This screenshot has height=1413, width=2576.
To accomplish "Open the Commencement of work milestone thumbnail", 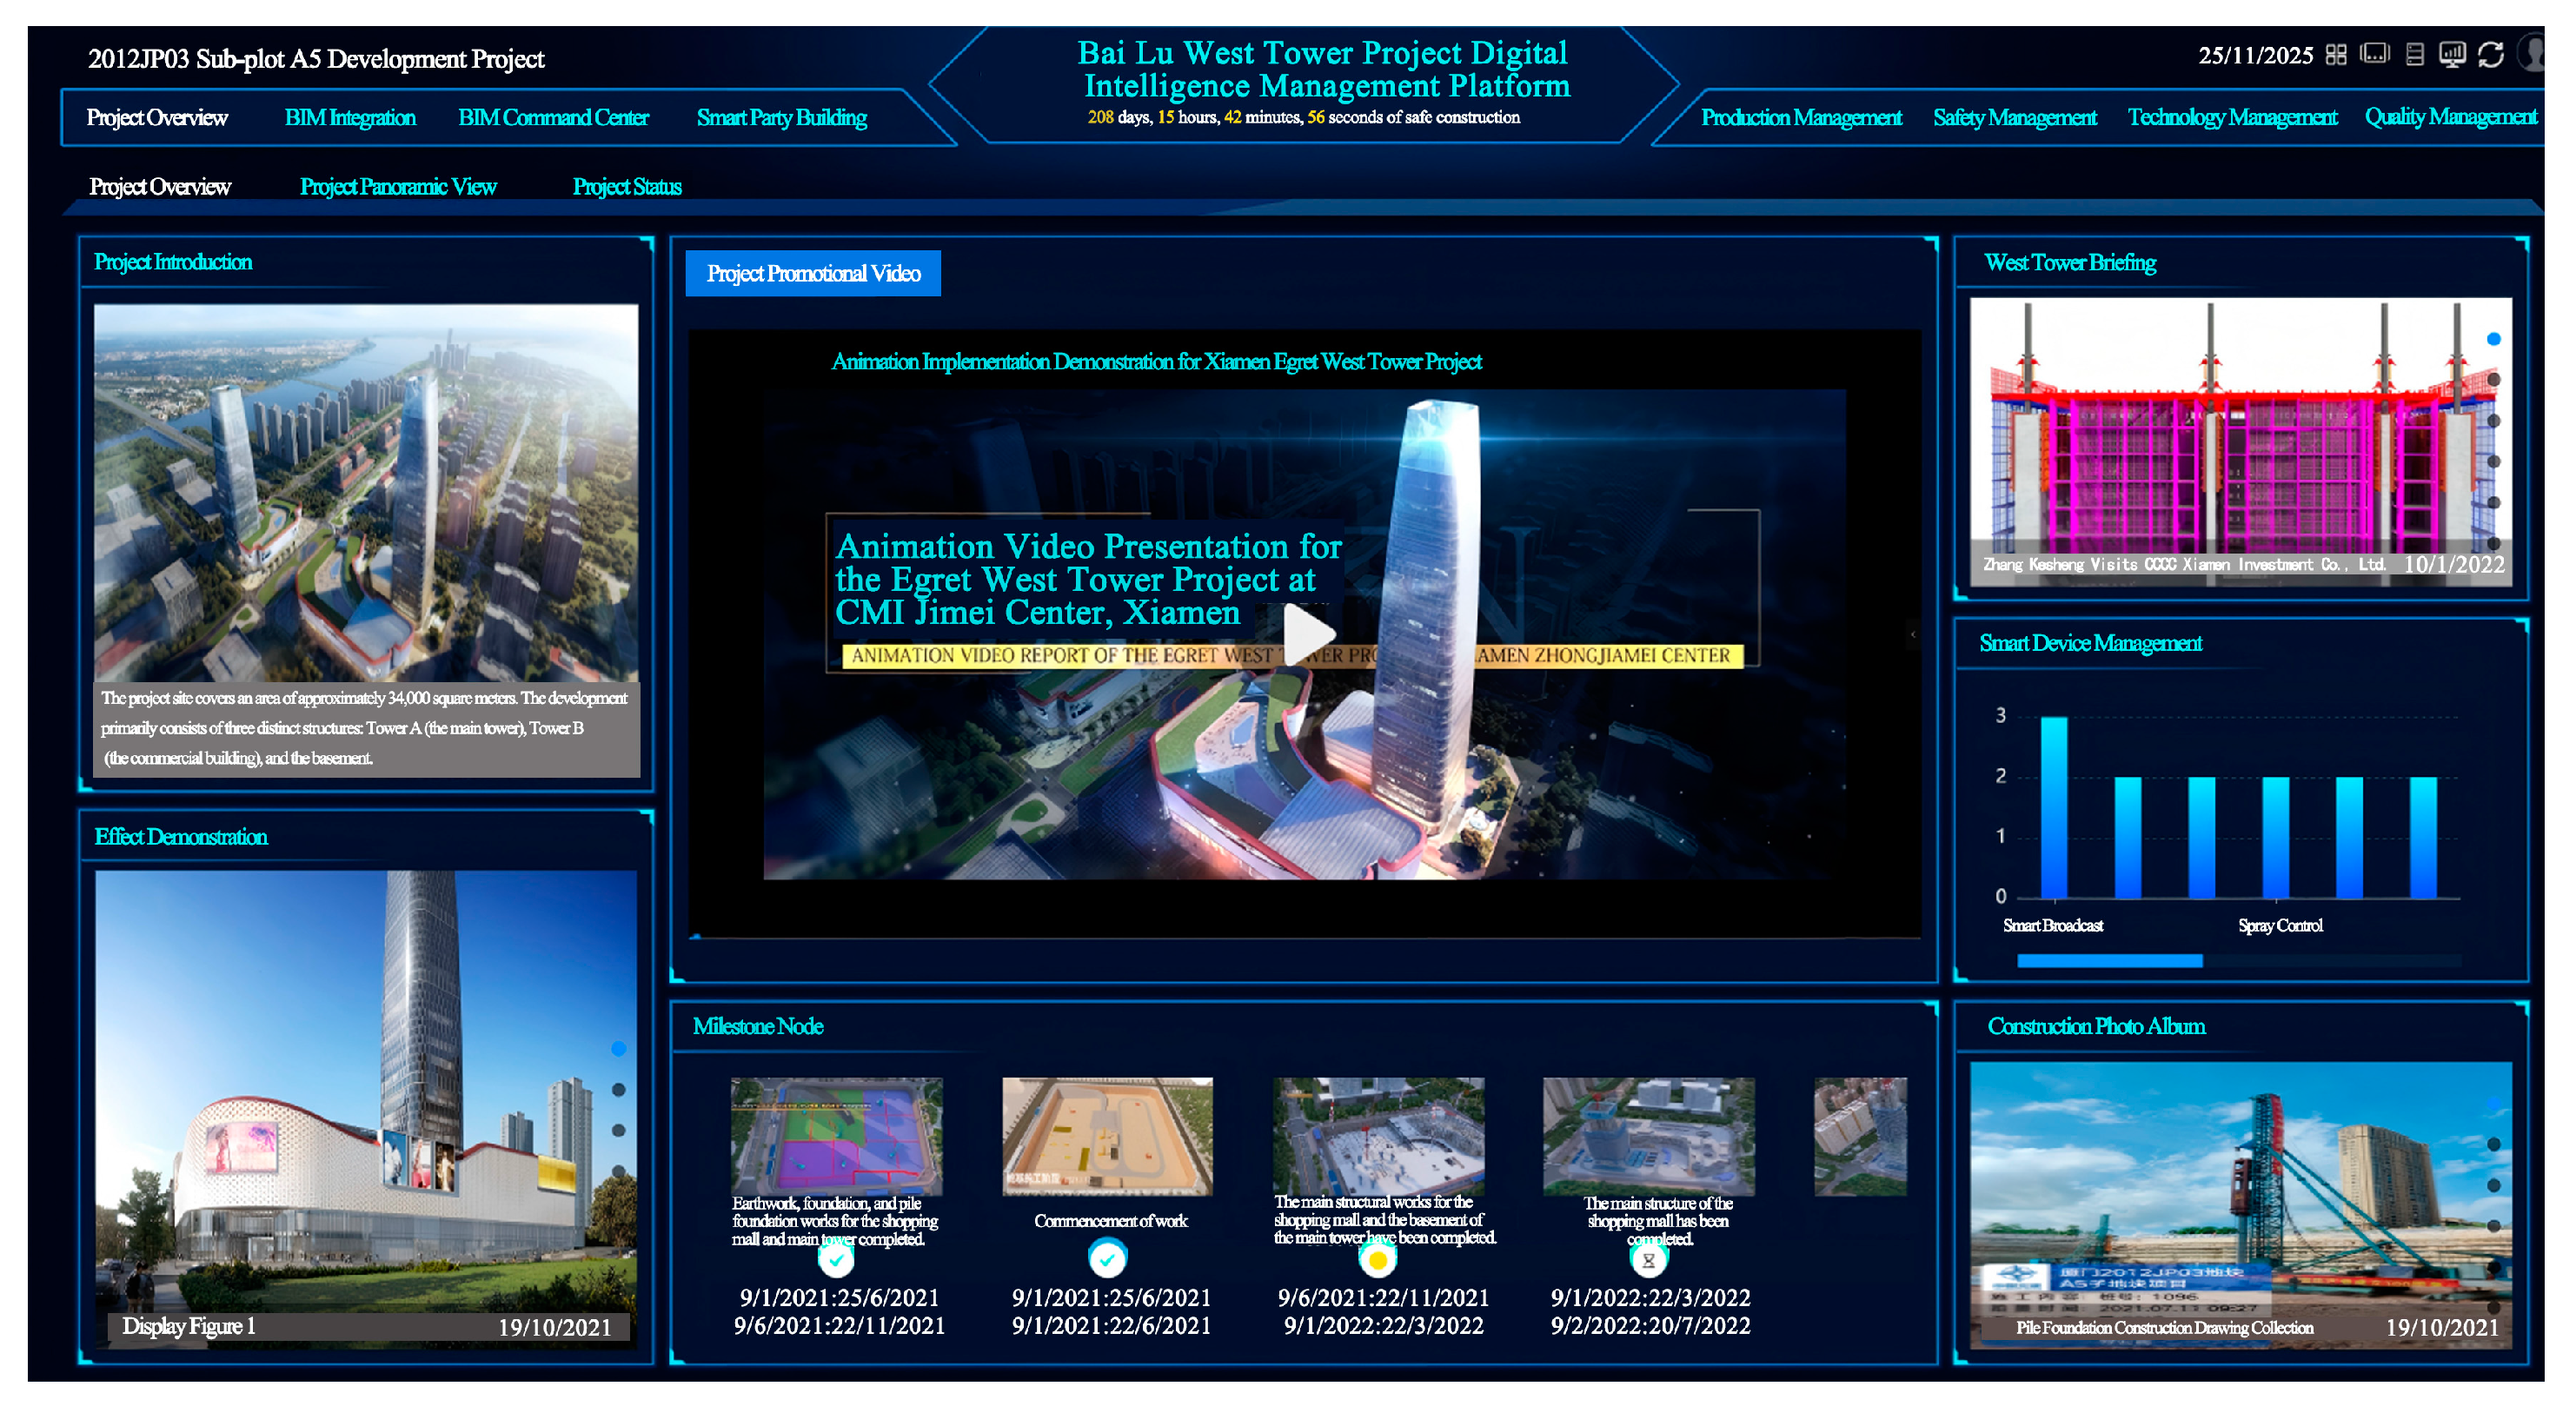I will (x=1107, y=1135).
